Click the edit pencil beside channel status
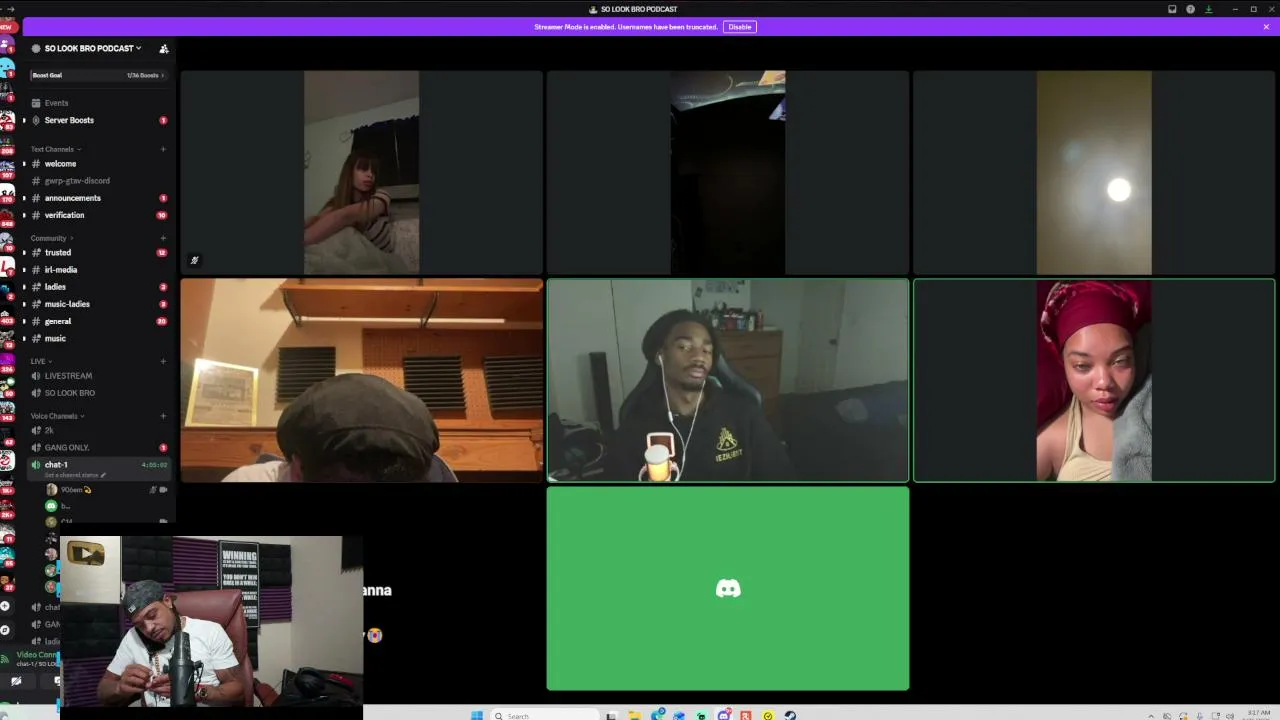This screenshot has width=1280, height=720. pos(103,475)
